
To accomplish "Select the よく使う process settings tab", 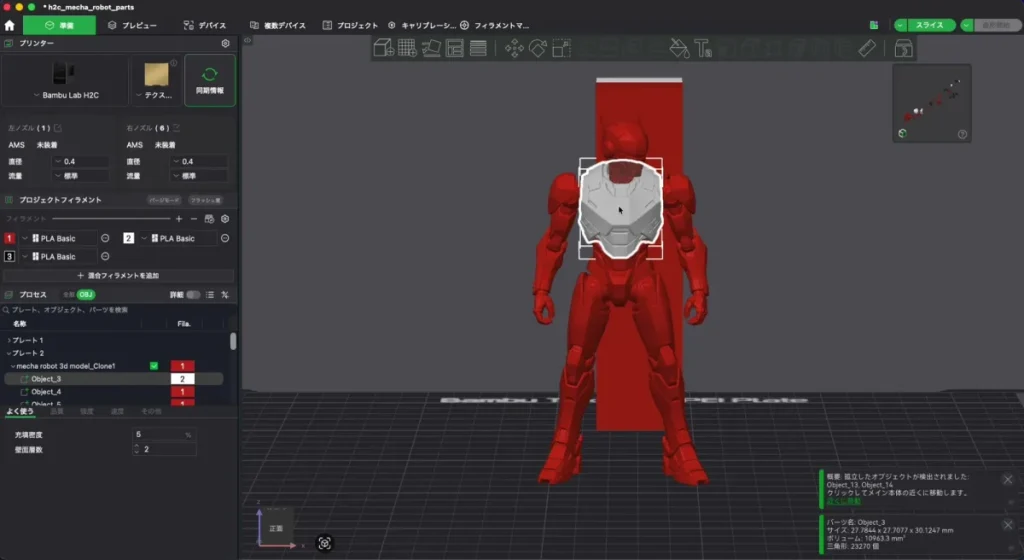I will tap(20, 411).
